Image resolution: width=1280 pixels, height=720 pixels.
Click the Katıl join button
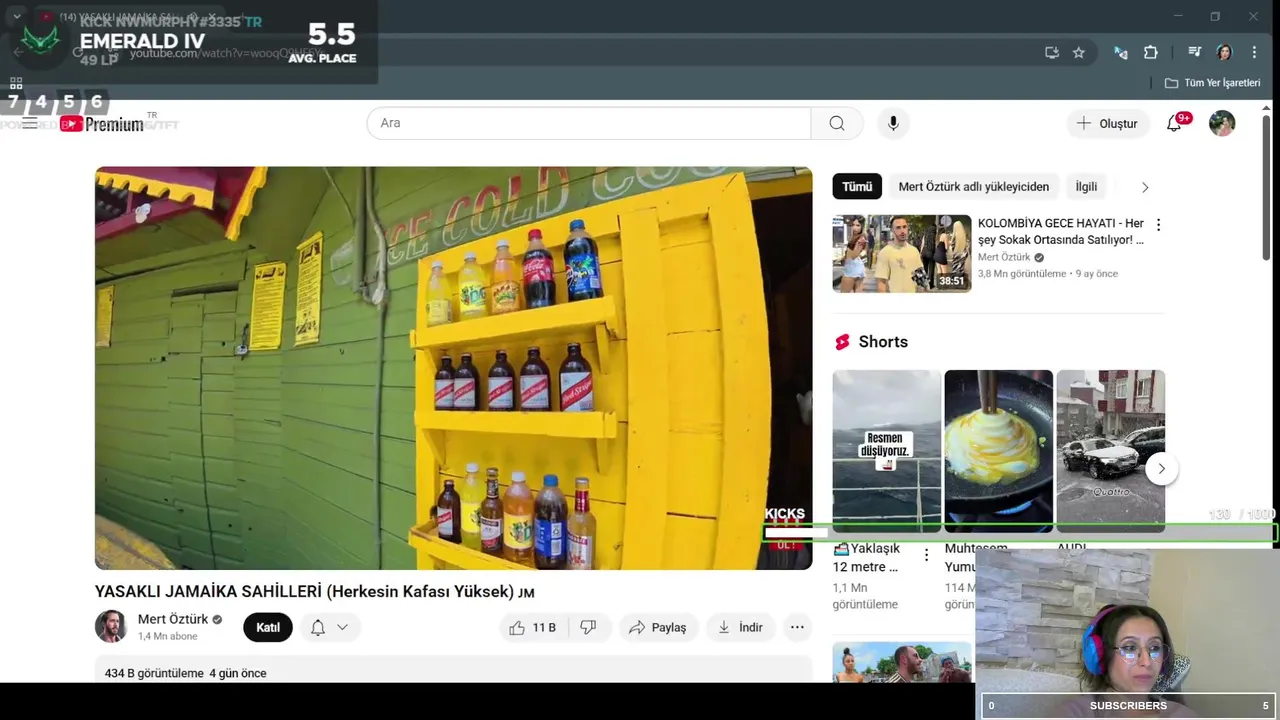(x=268, y=627)
